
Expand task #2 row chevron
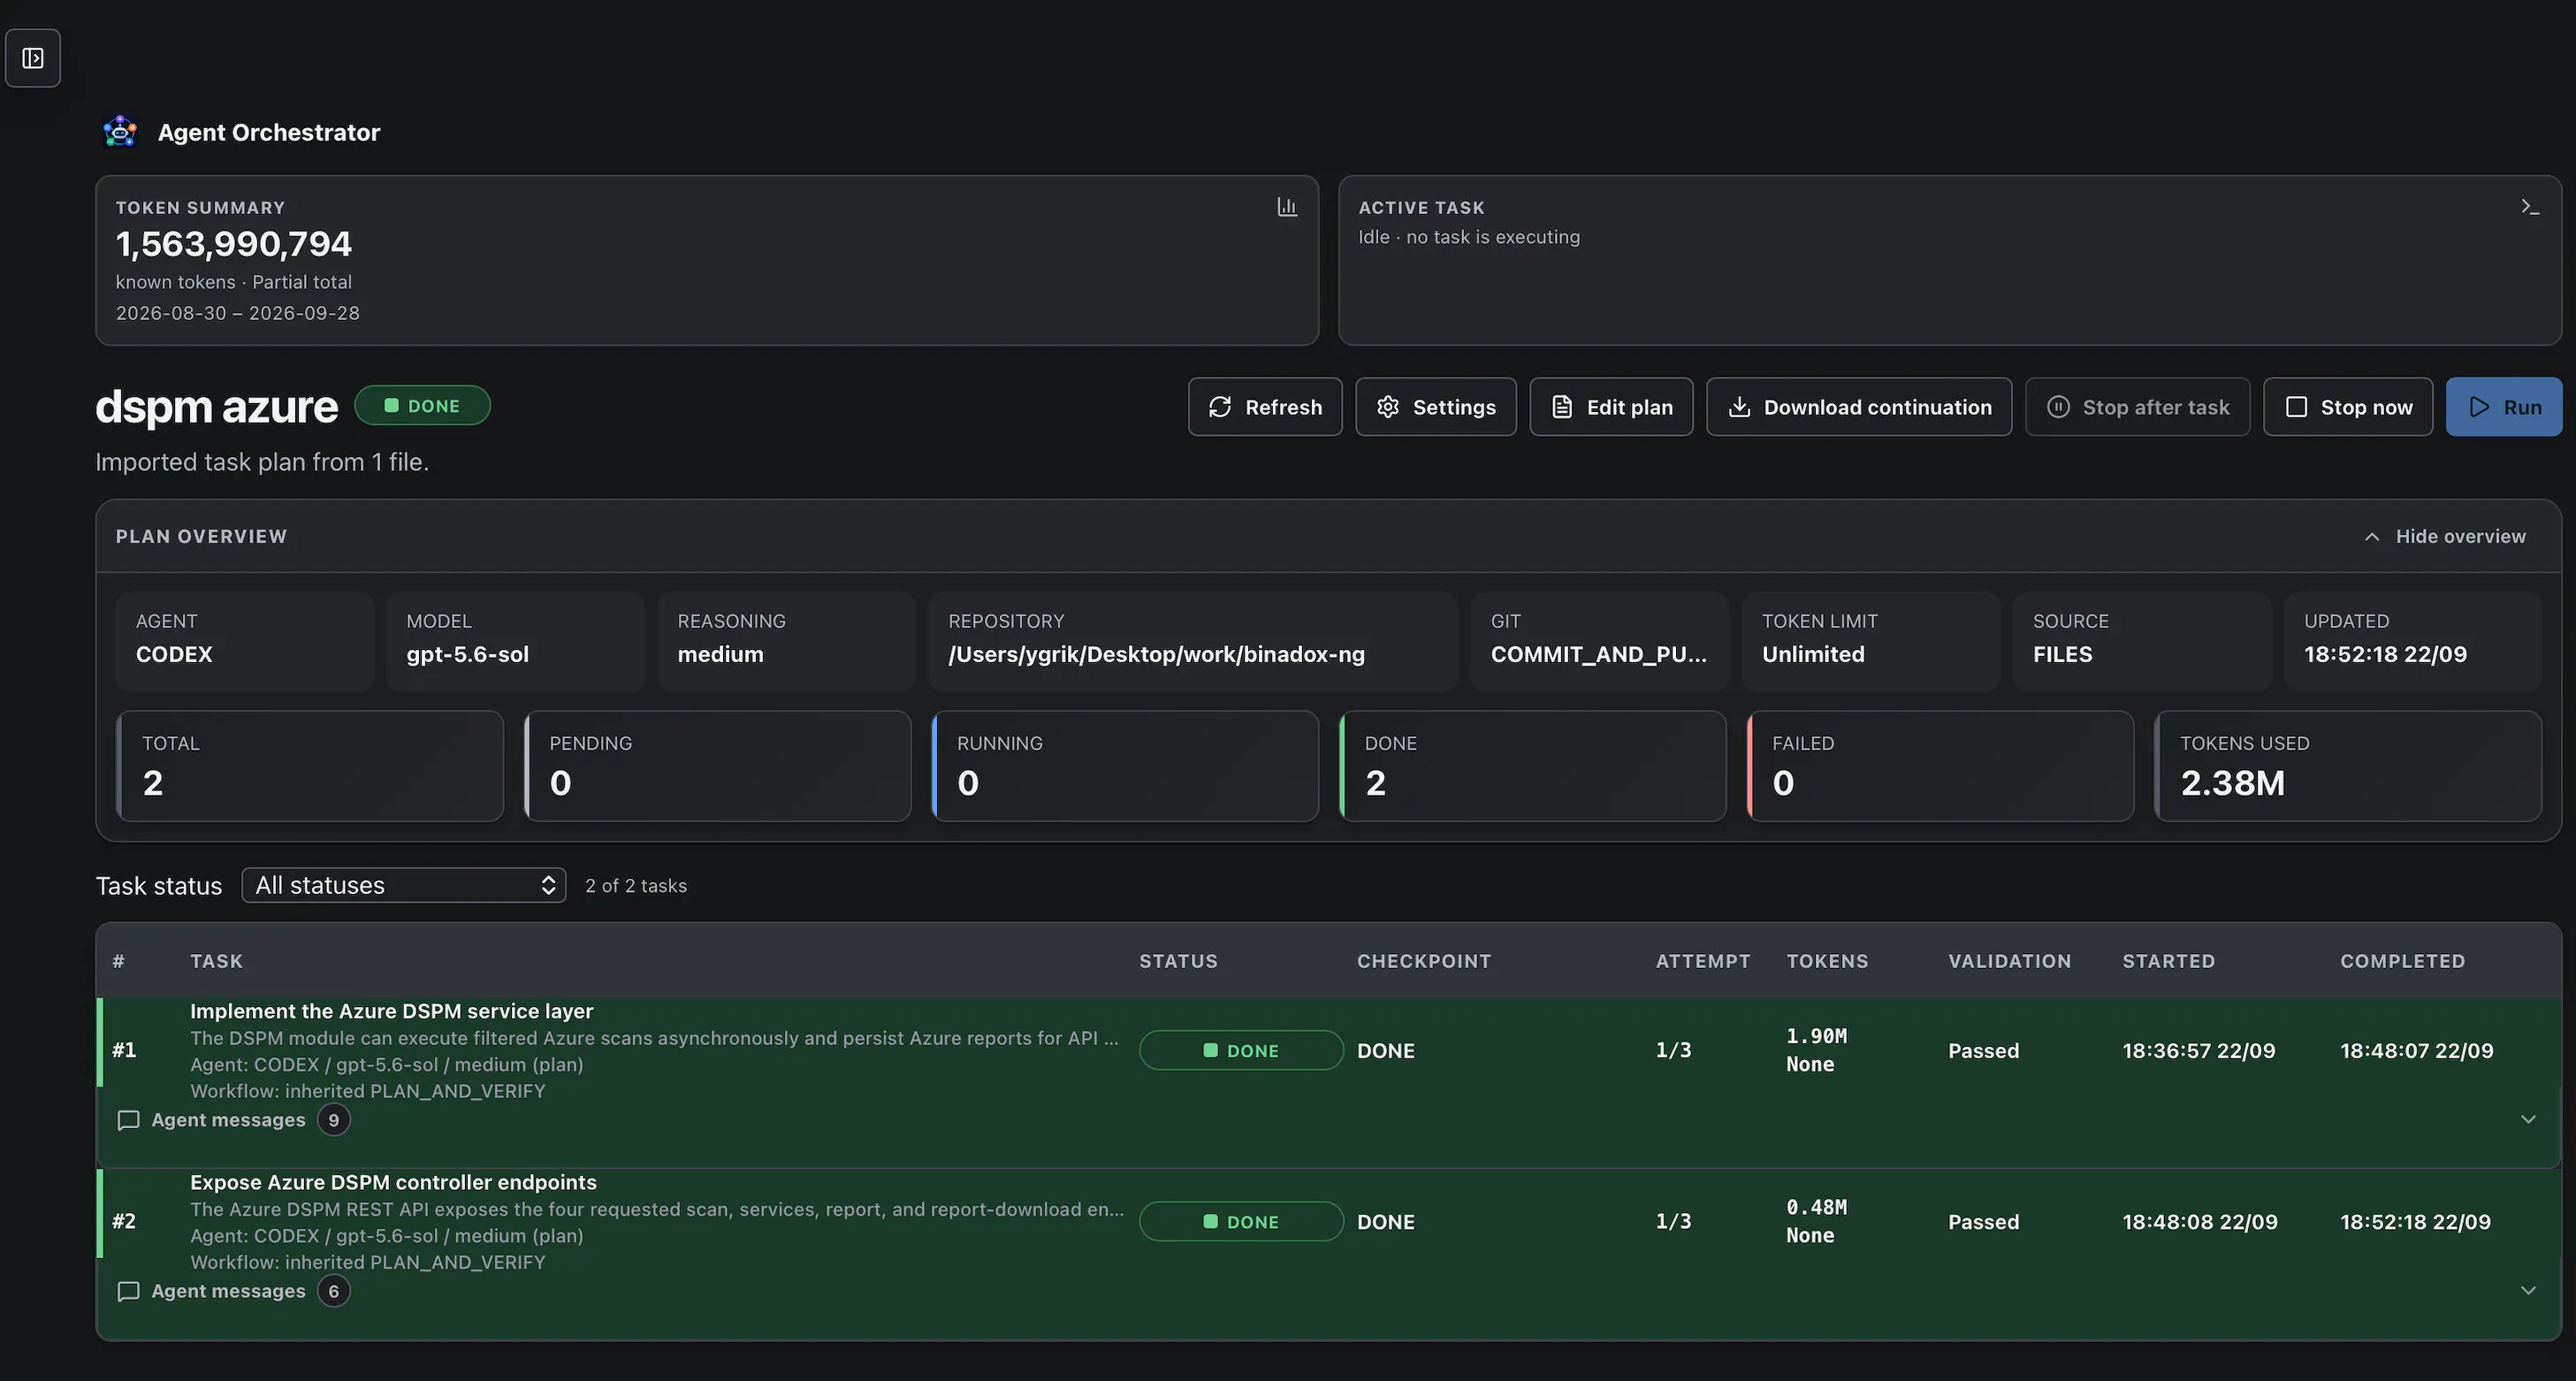click(x=2528, y=1291)
